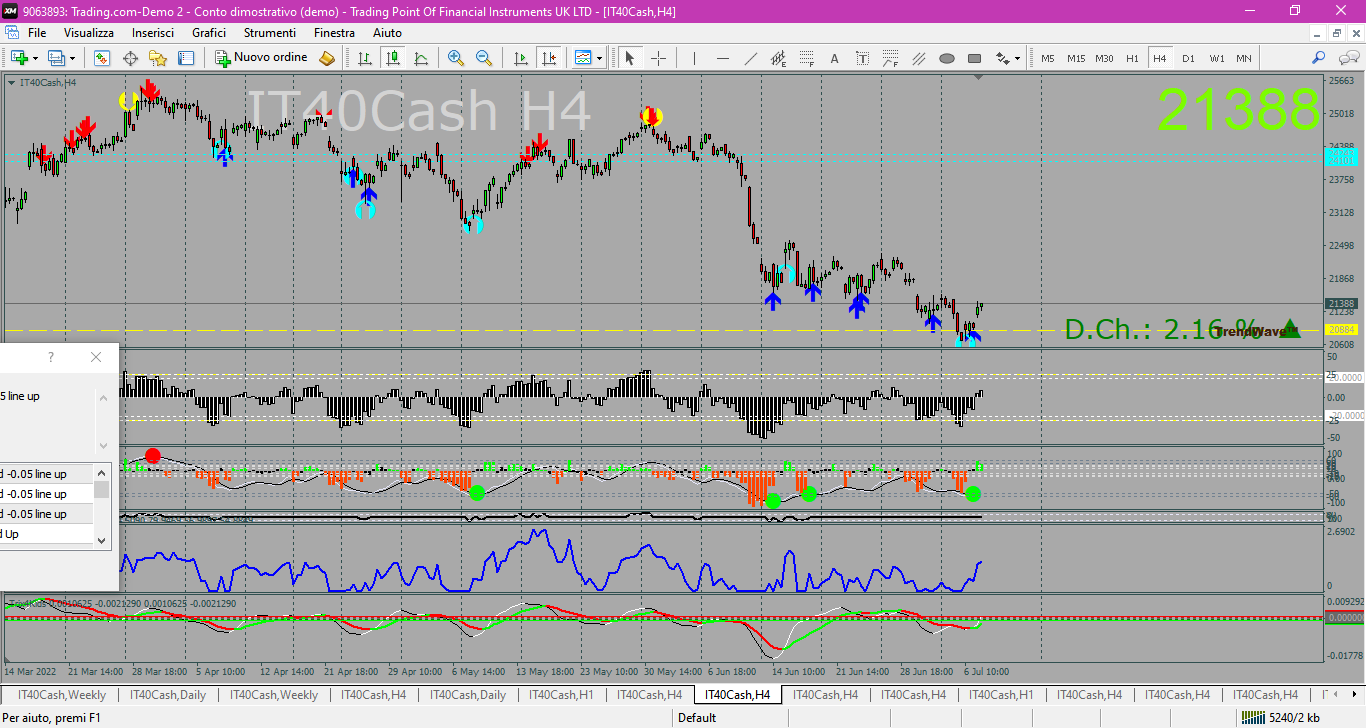Open the Grafici menu
Viewport: 1366px width, 728px height.
(209, 33)
